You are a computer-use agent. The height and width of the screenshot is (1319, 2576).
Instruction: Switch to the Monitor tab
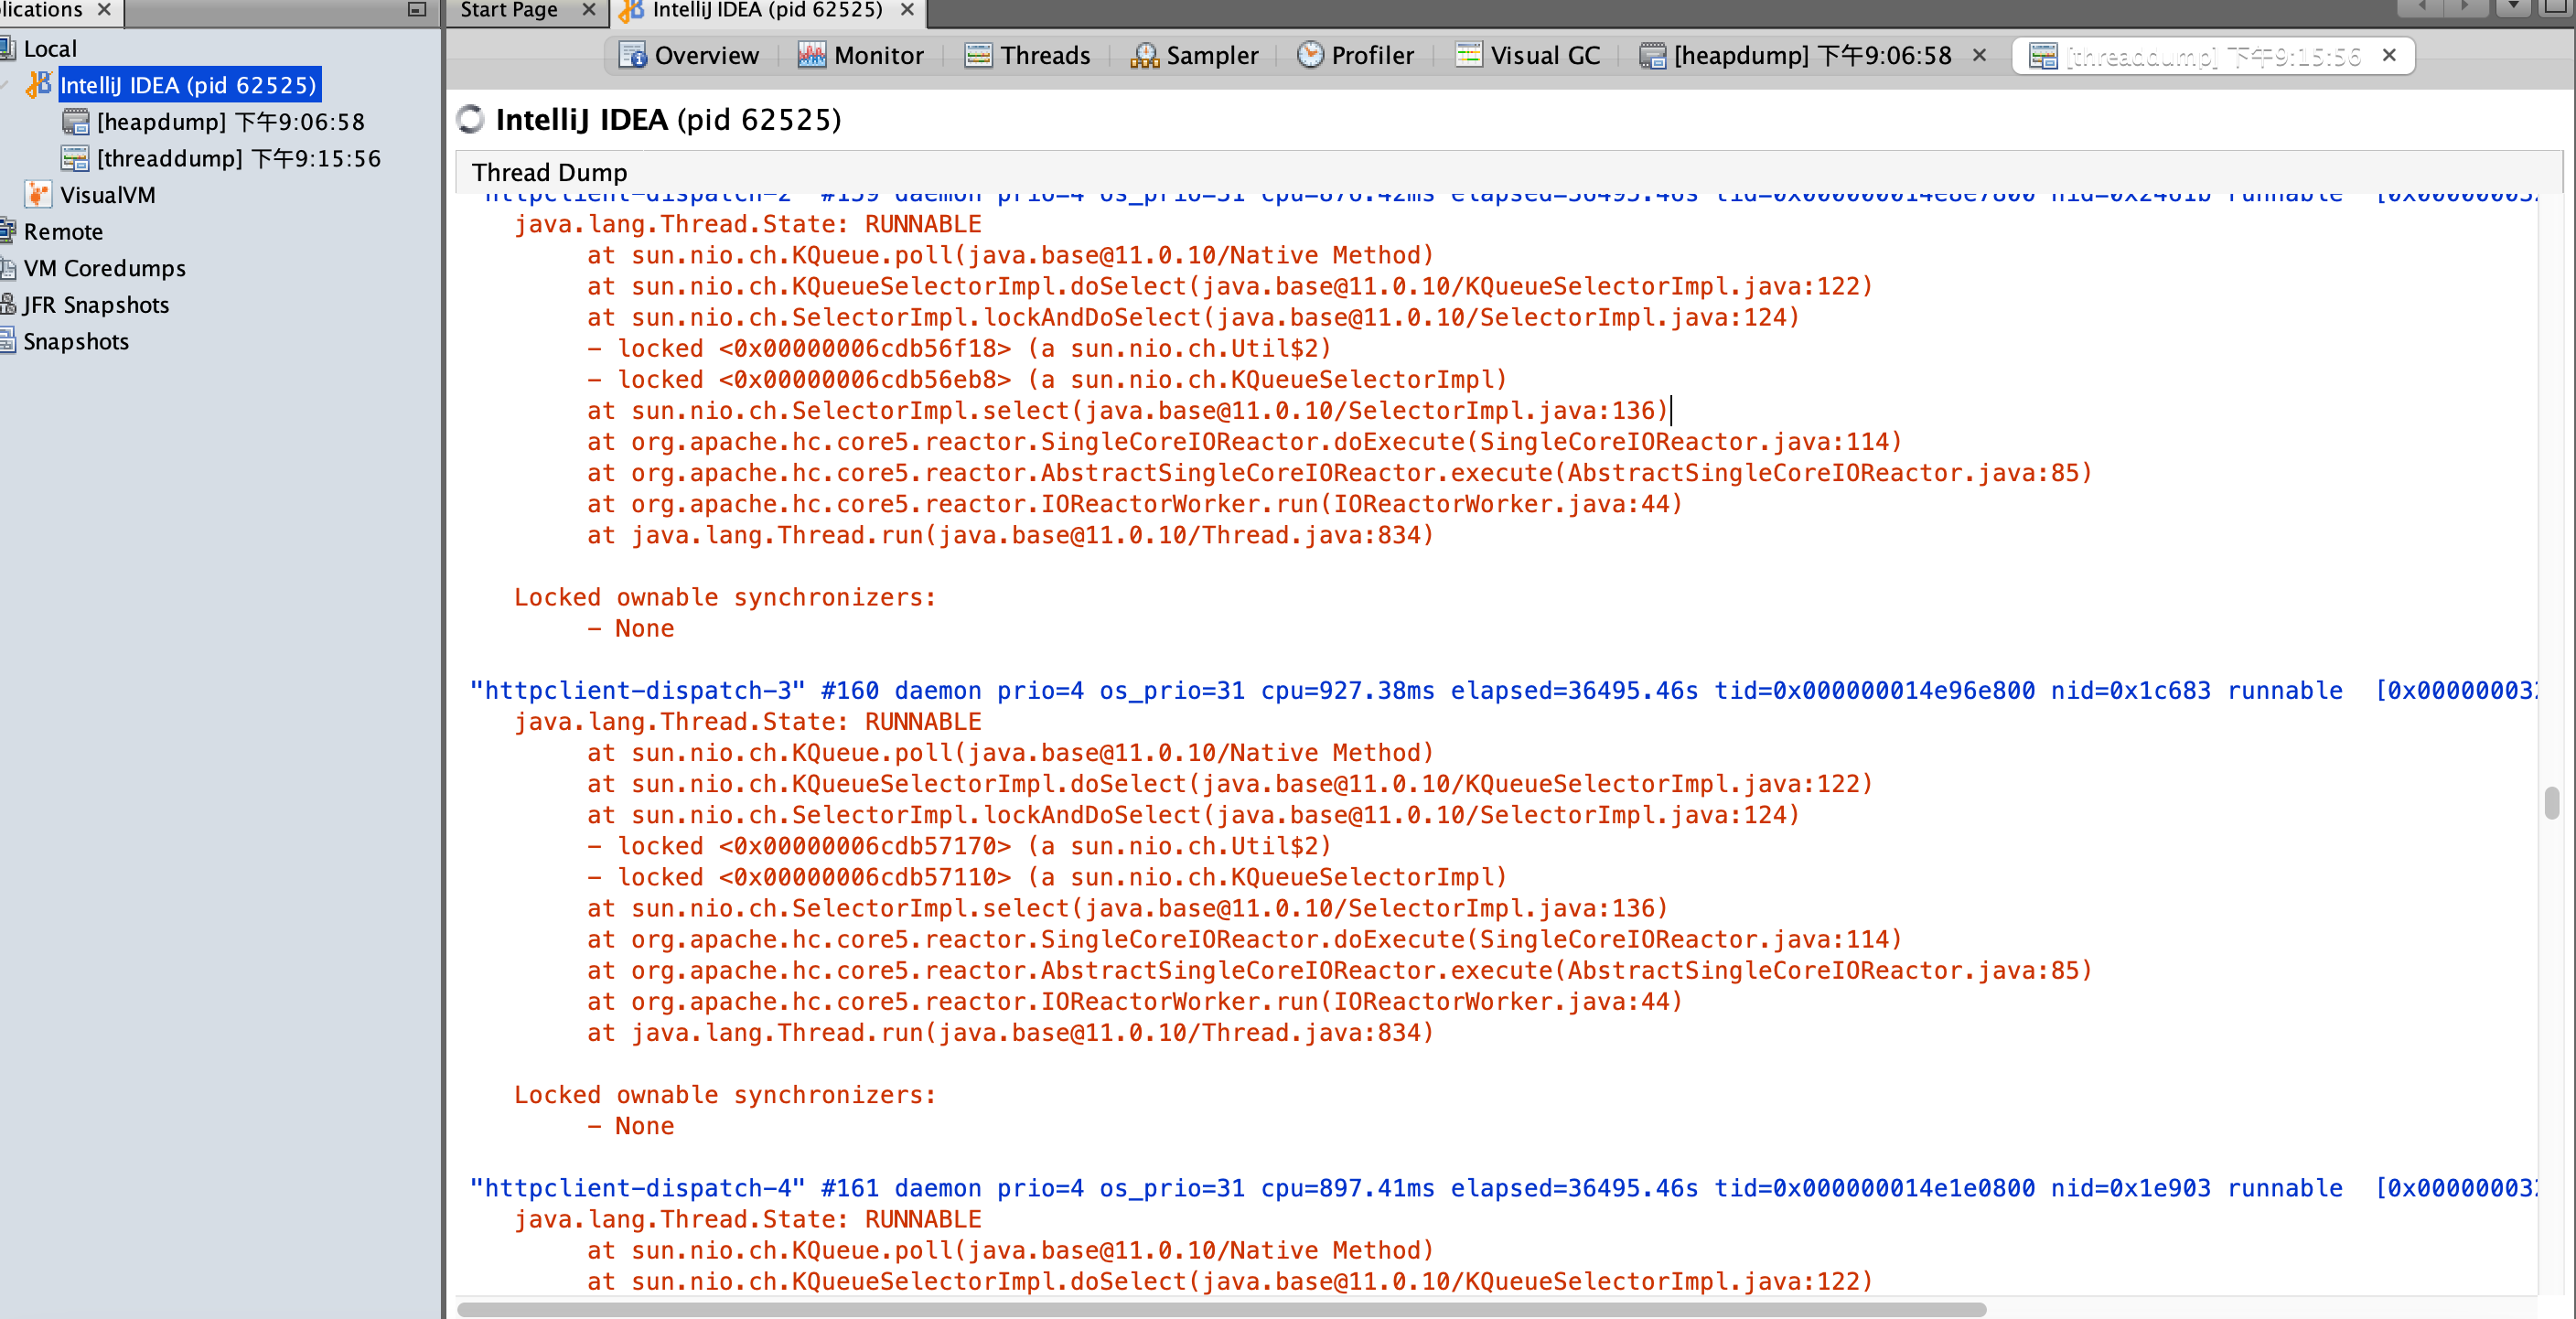click(x=861, y=55)
